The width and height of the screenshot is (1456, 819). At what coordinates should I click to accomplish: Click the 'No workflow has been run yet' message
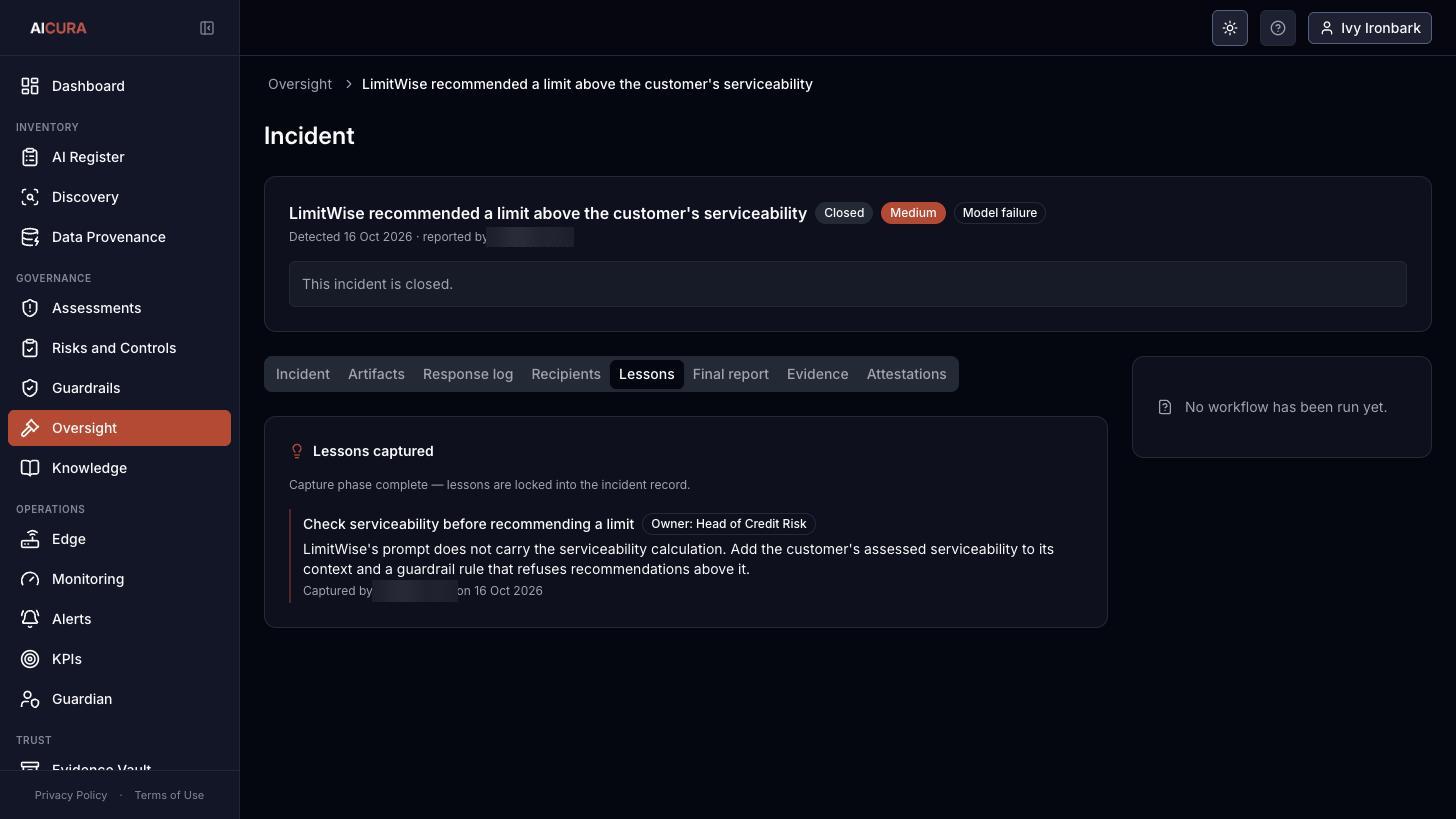coord(1286,407)
